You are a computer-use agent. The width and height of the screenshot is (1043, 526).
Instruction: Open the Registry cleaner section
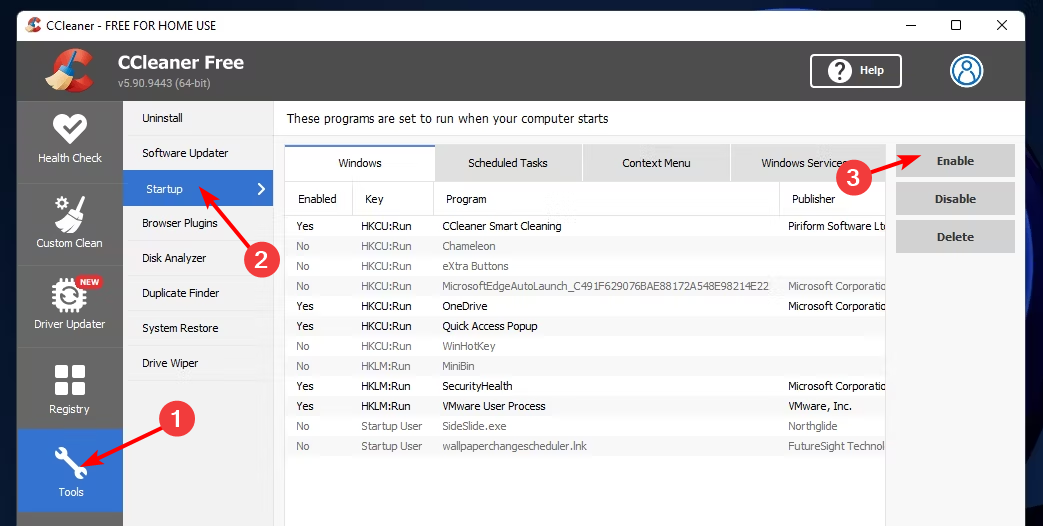70,388
